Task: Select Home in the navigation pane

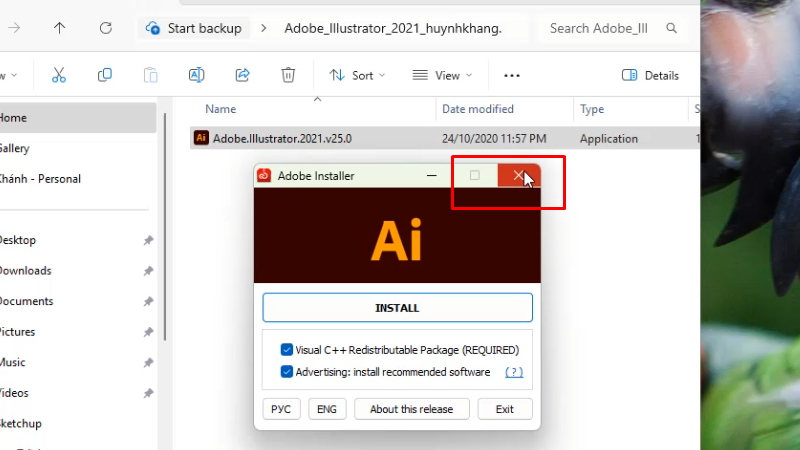Action: click(14, 118)
